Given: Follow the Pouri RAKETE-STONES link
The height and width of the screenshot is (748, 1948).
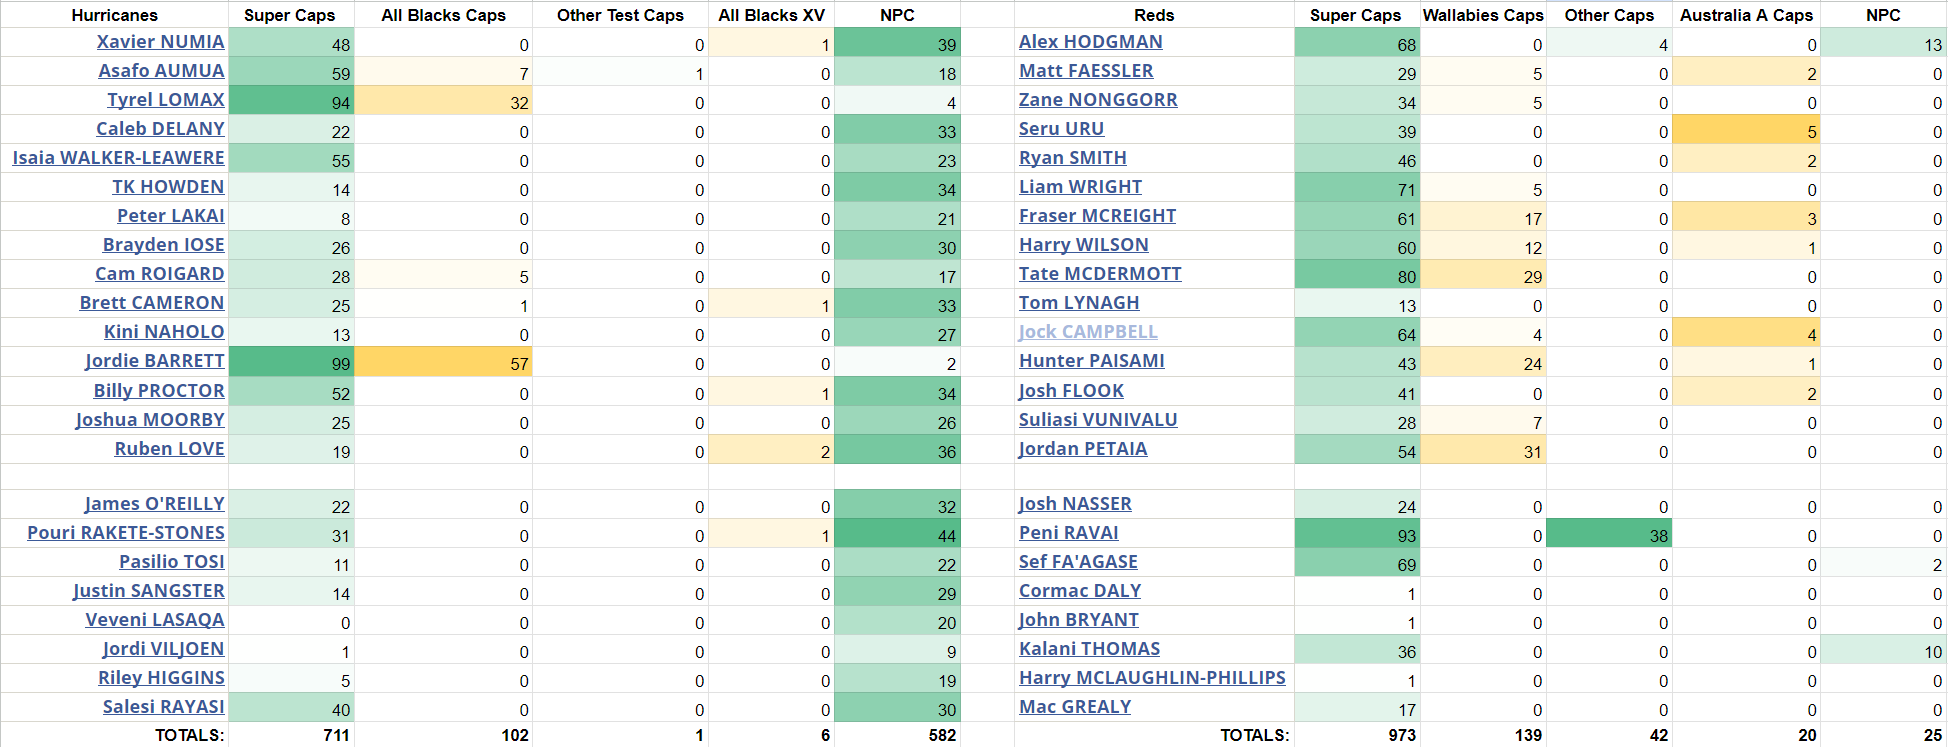Looking at the screenshot, I should (x=126, y=533).
